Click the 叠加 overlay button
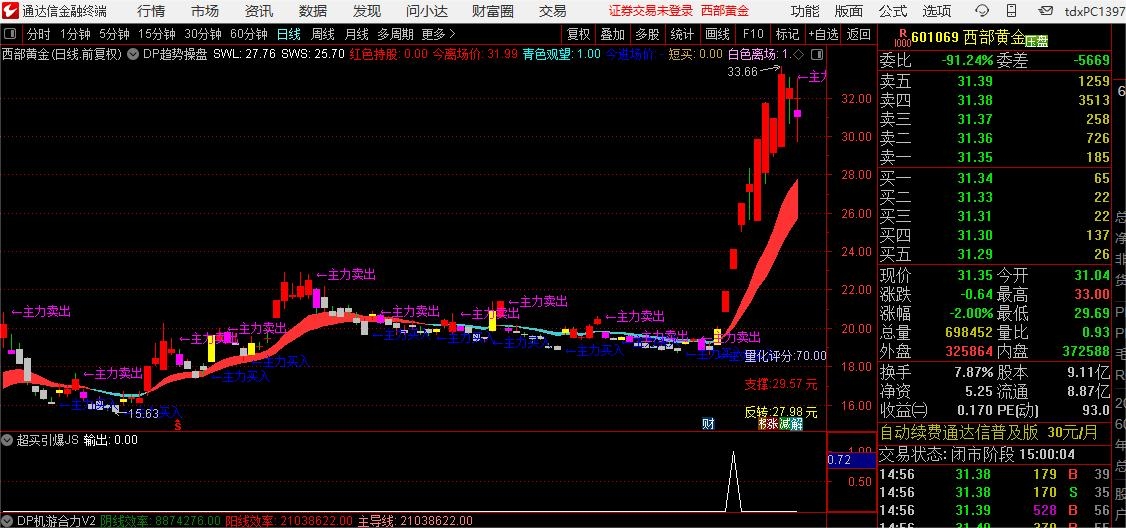 tap(613, 34)
